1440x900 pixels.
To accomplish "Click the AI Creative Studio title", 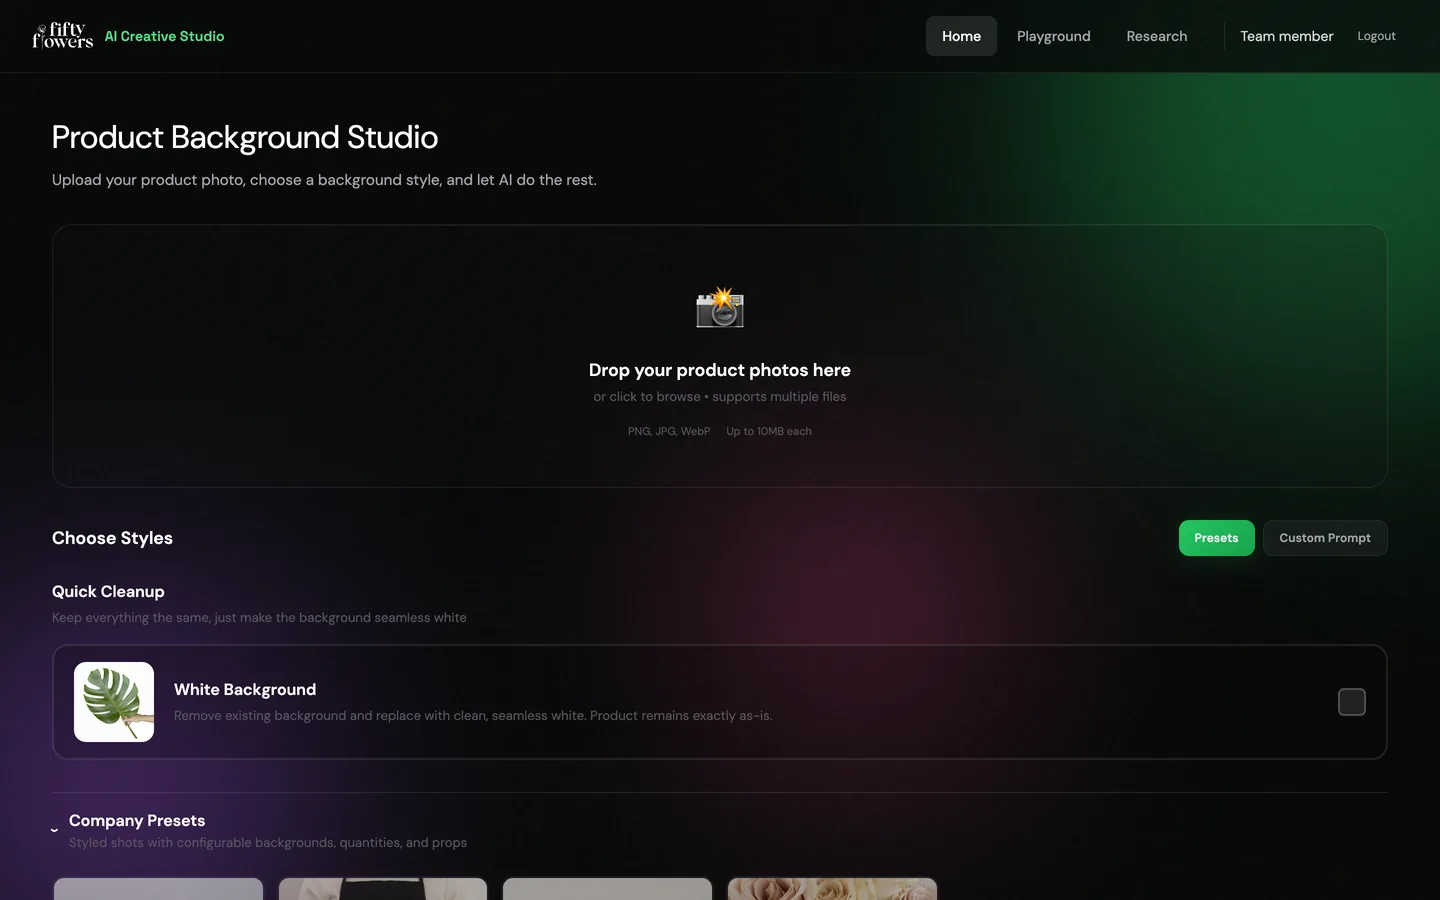I will (x=164, y=36).
